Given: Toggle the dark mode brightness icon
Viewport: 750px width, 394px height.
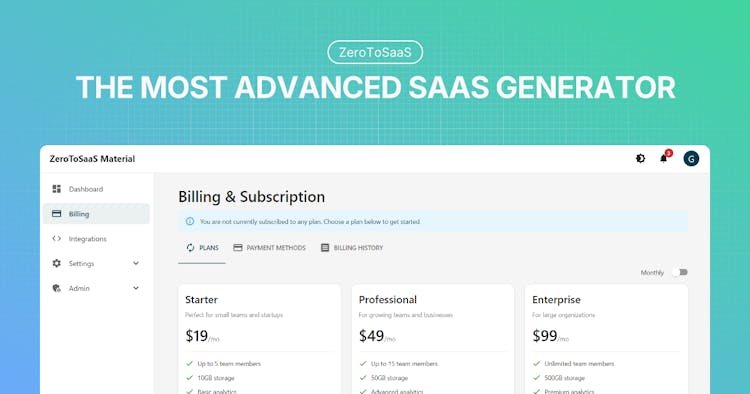Looking at the screenshot, I should (x=640, y=158).
